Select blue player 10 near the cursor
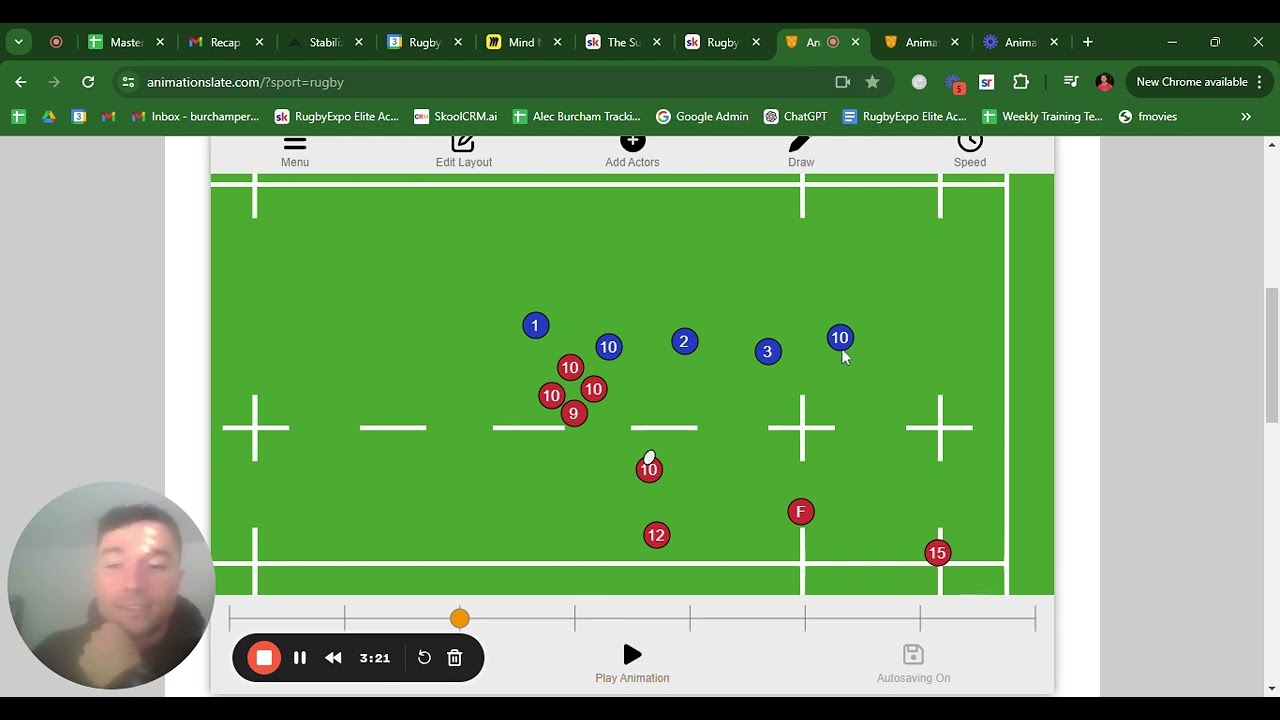The height and width of the screenshot is (720, 1280). tap(840, 338)
